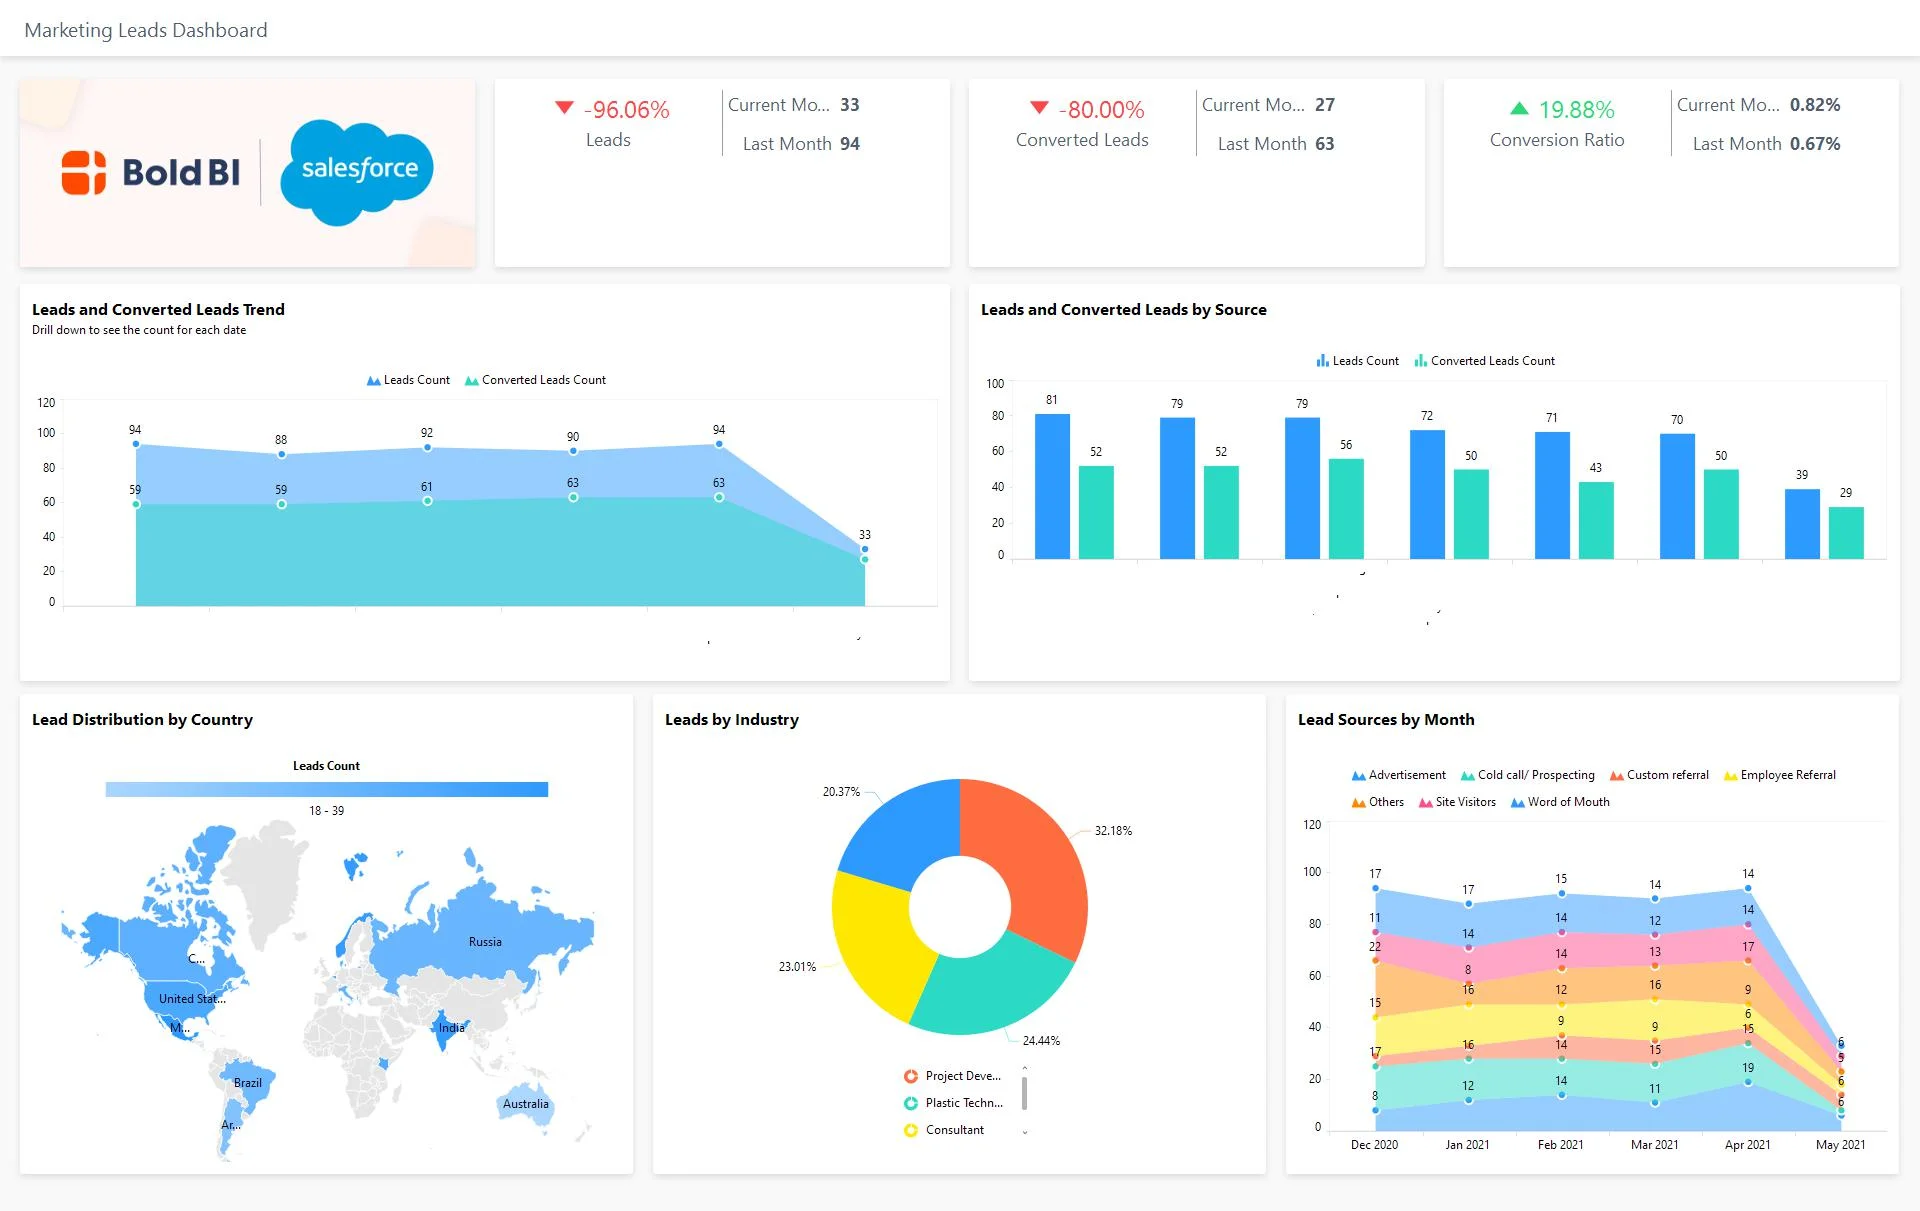Toggle Leads Count in by Source legend

[x=1357, y=361]
